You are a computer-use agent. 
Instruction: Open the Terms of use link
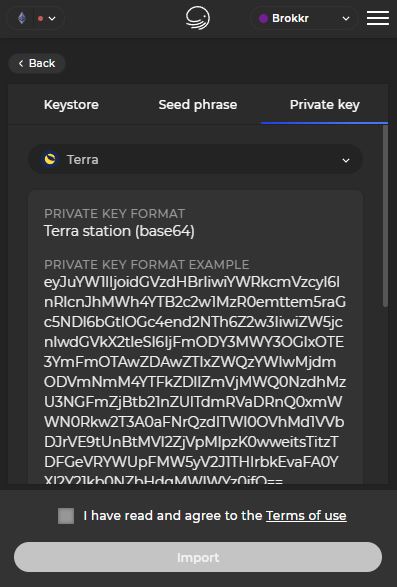(306, 515)
